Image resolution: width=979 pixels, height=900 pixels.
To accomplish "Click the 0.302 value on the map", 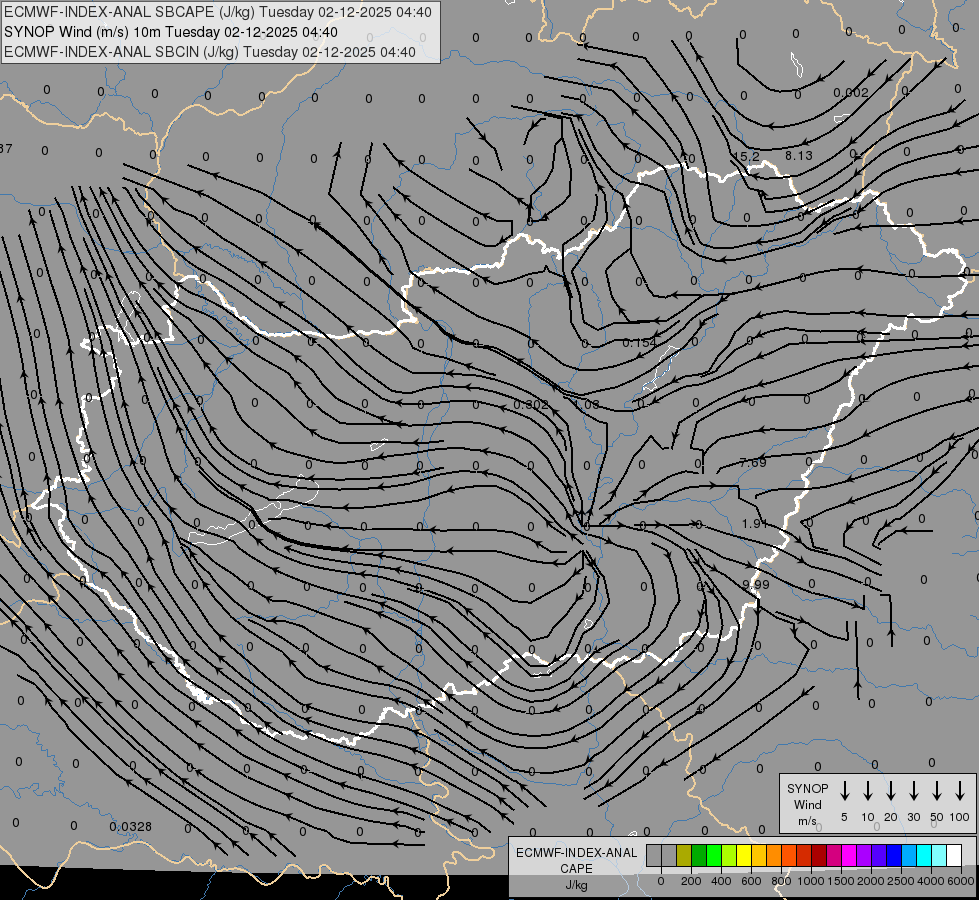I will [x=531, y=405].
